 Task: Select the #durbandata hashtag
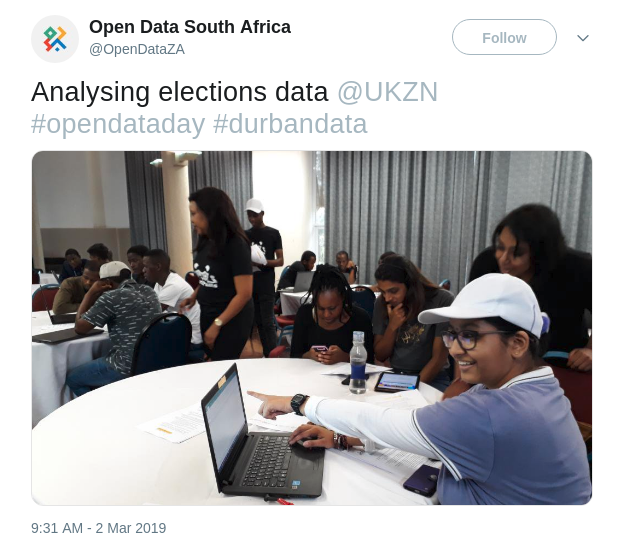290,124
